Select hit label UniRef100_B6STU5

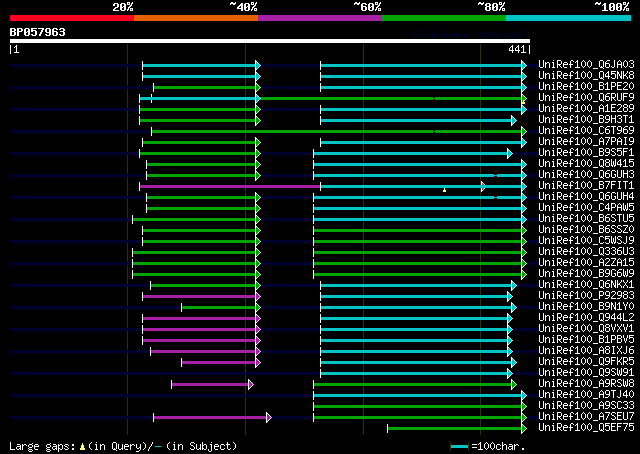pyautogui.click(x=586, y=218)
